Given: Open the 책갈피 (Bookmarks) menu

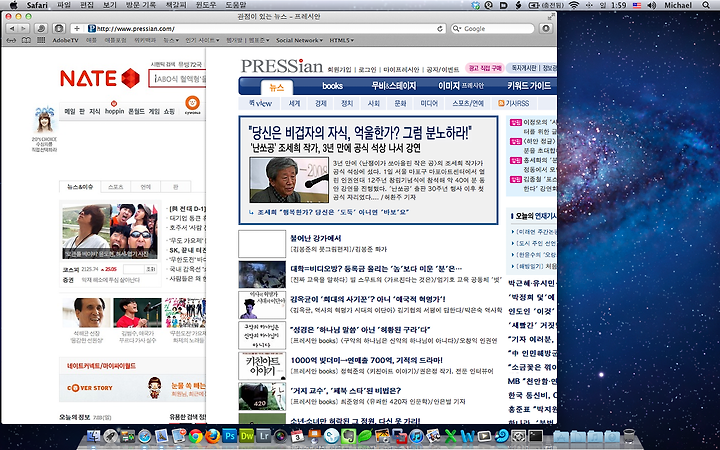Looking at the screenshot, I should pos(176,5).
